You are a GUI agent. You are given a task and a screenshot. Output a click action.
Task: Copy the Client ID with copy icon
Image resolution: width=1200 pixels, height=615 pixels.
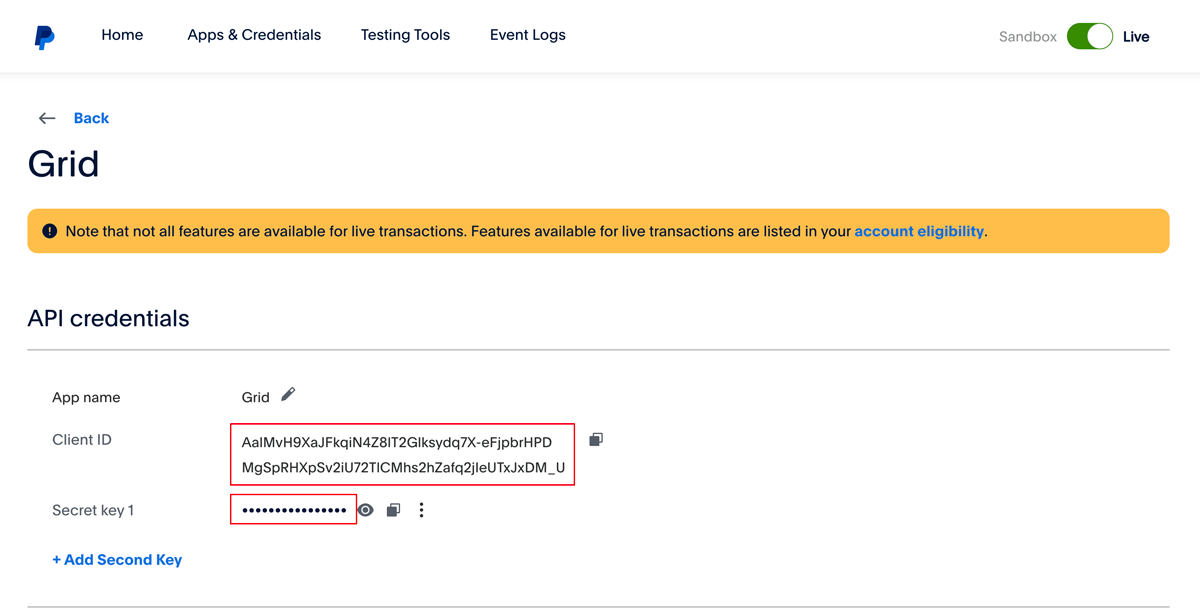[x=596, y=440]
